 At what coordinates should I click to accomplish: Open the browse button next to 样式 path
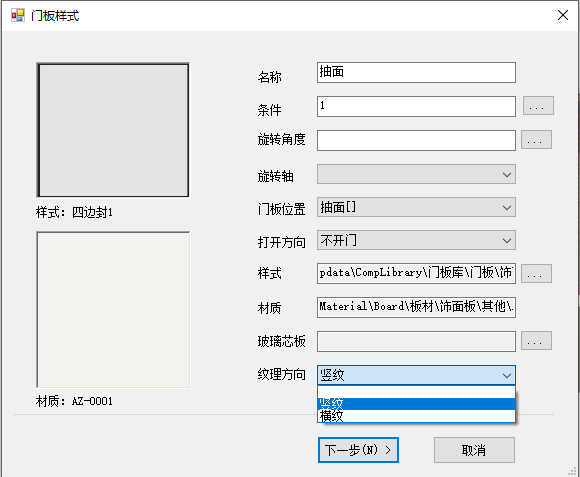[x=536, y=274]
